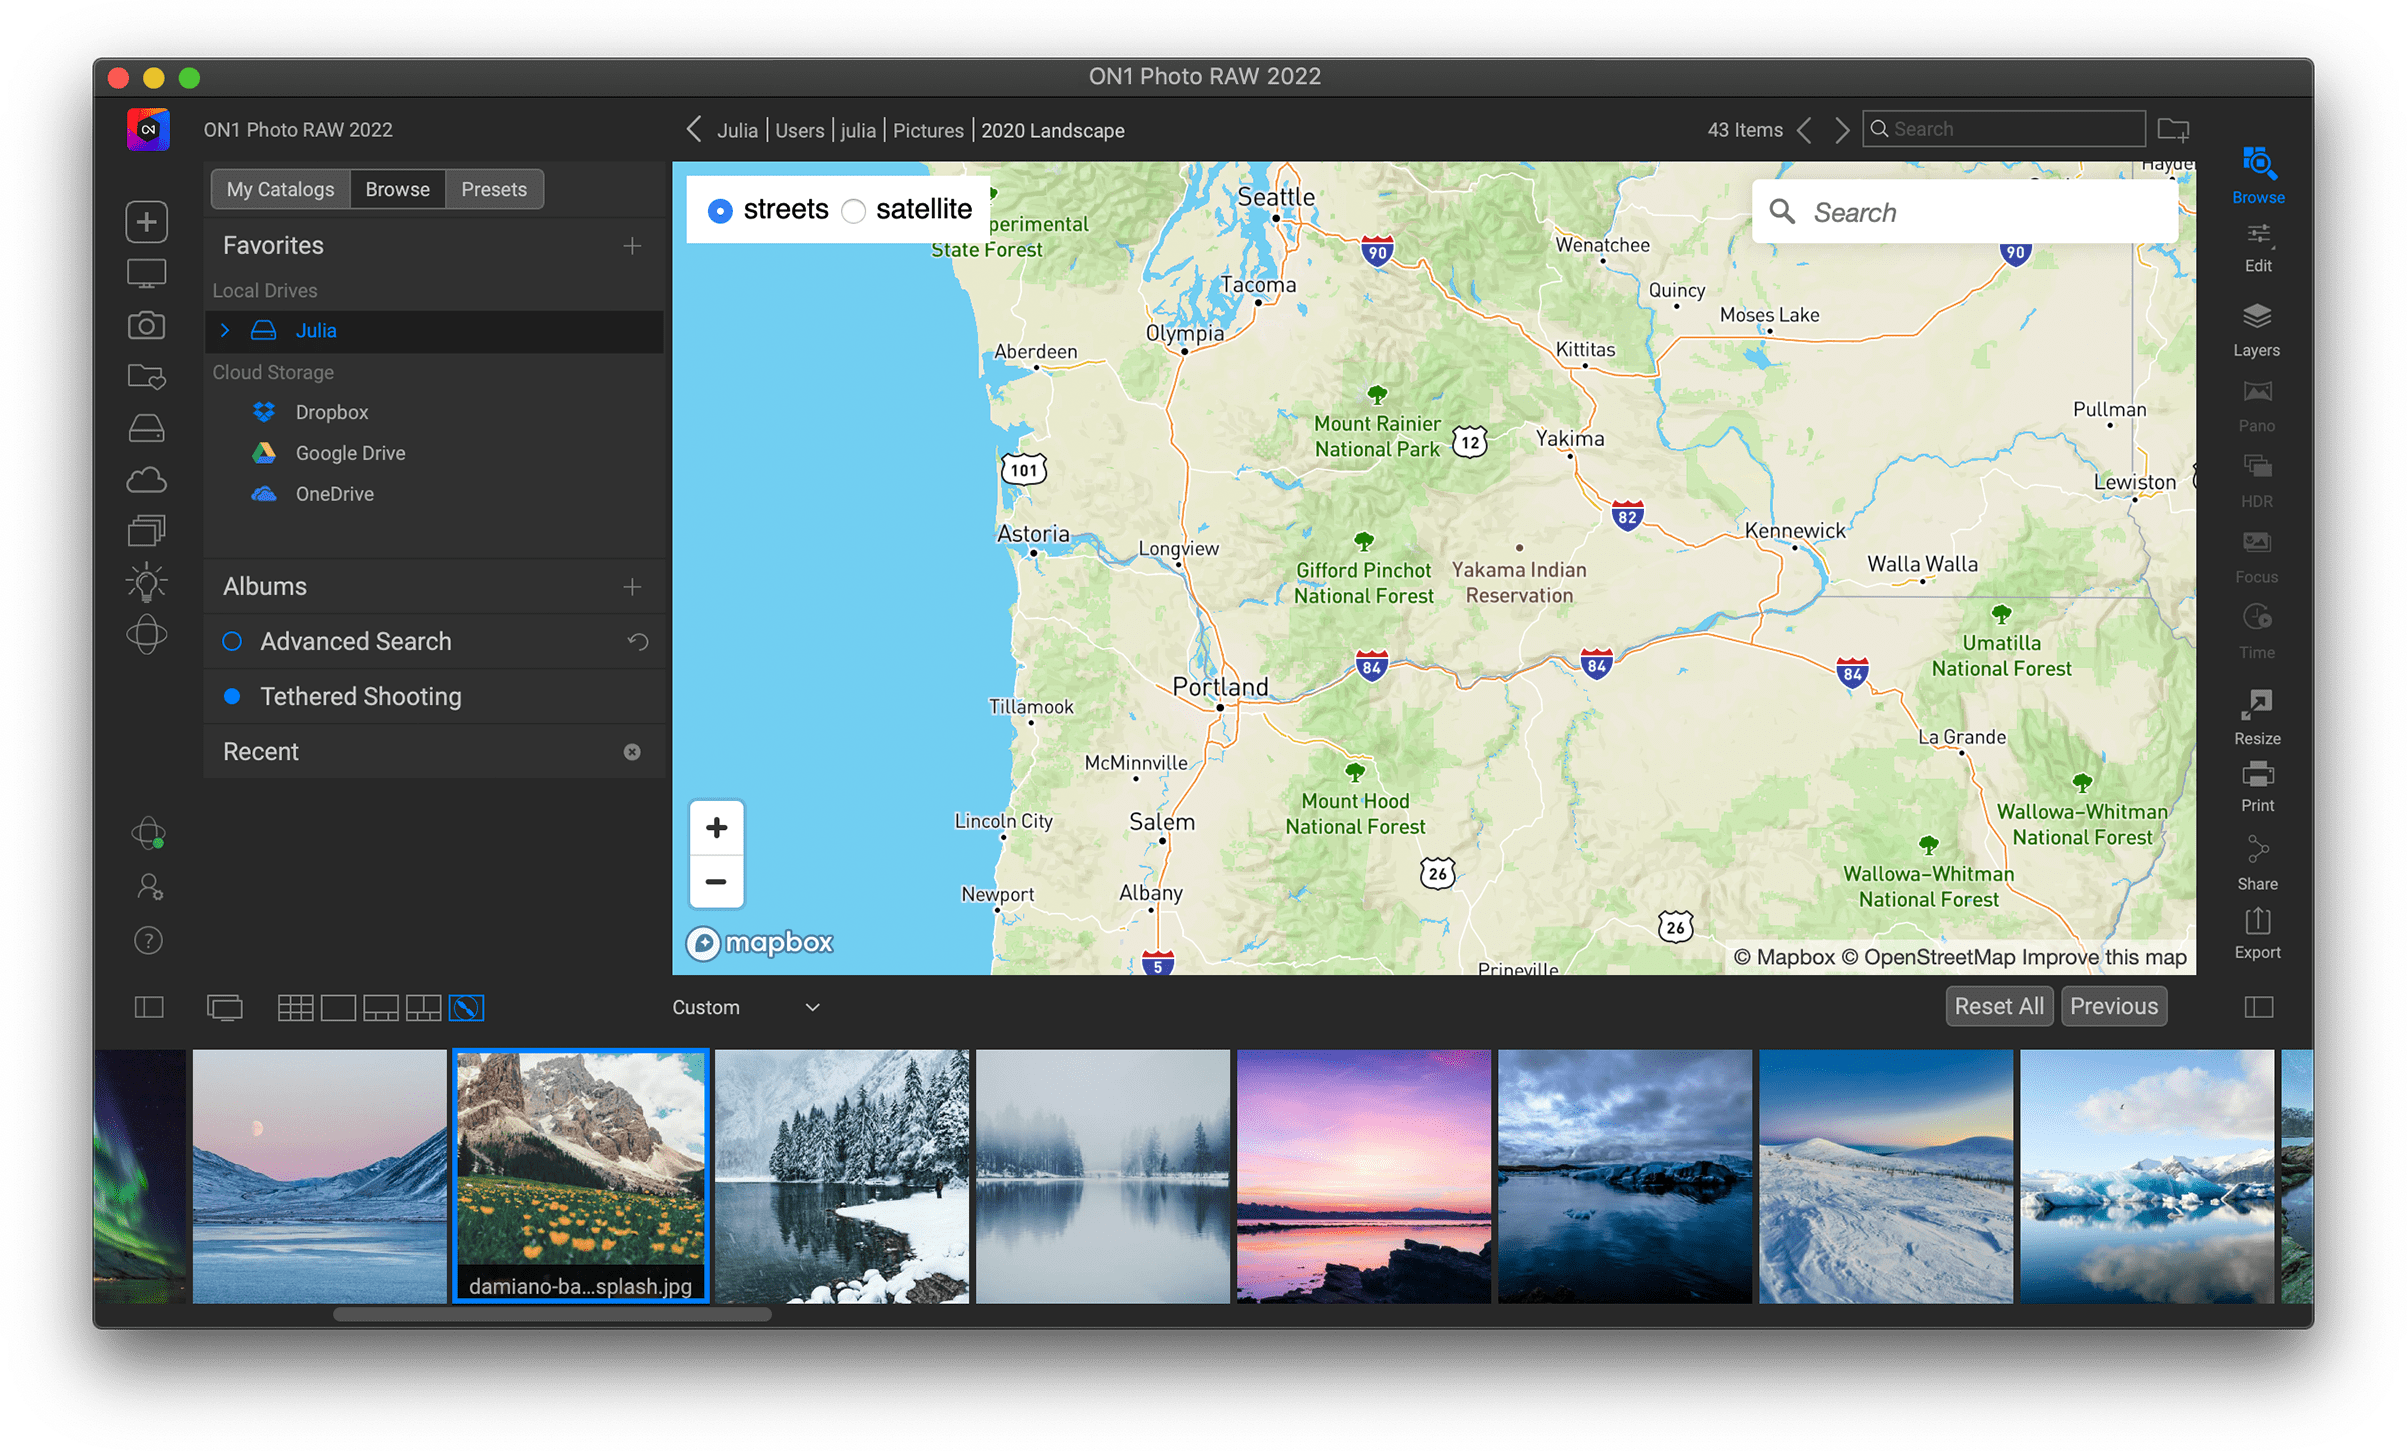This screenshot has height=1451, width=2407.
Task: Switch to grid view layout
Action: click(x=295, y=1007)
